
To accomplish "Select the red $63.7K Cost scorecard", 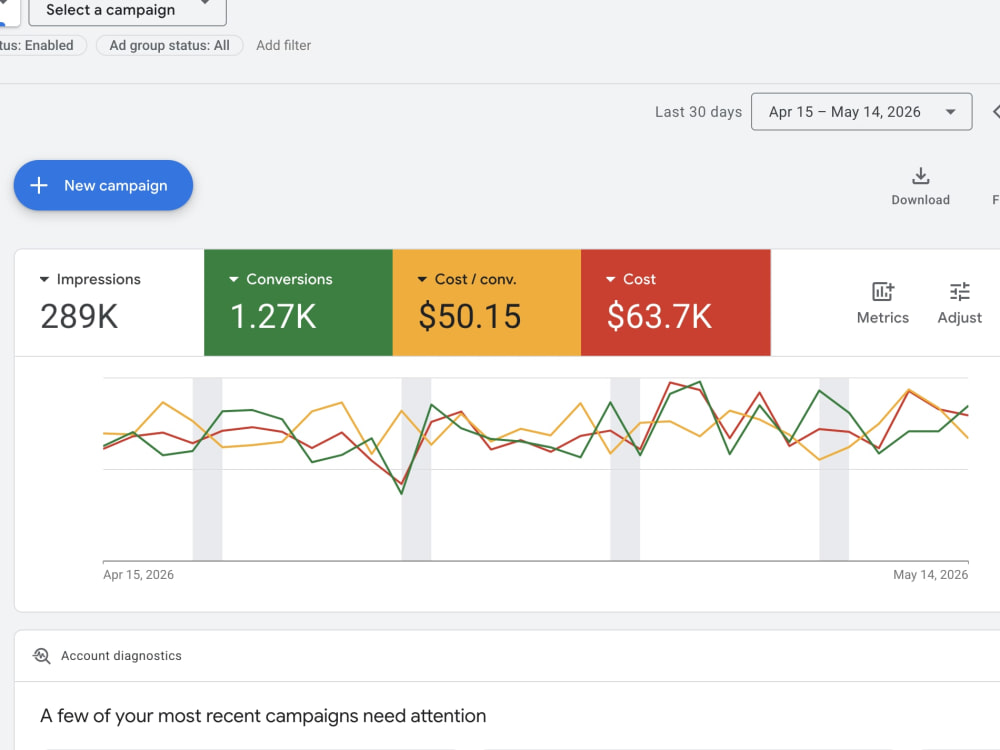I will tap(675, 302).
